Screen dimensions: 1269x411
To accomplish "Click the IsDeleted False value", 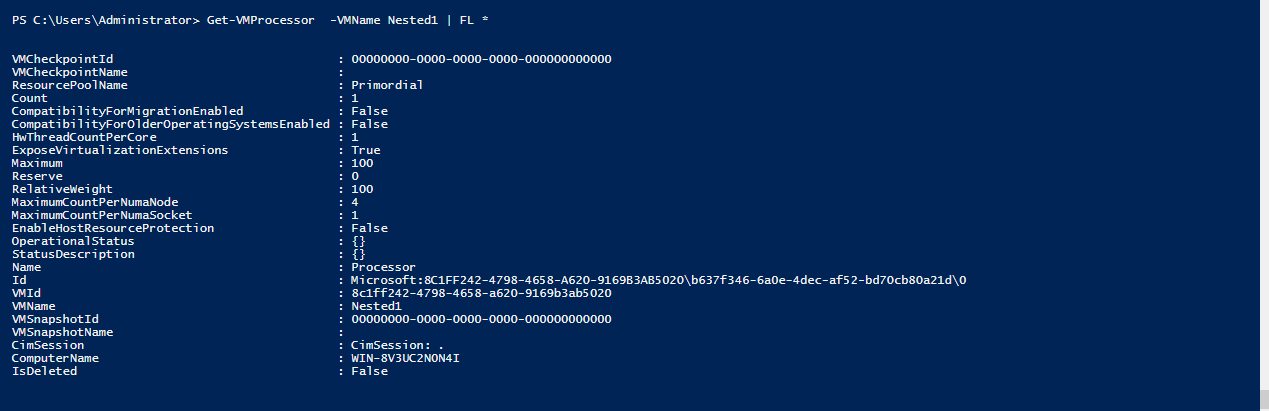I will pyautogui.click(x=369, y=371).
